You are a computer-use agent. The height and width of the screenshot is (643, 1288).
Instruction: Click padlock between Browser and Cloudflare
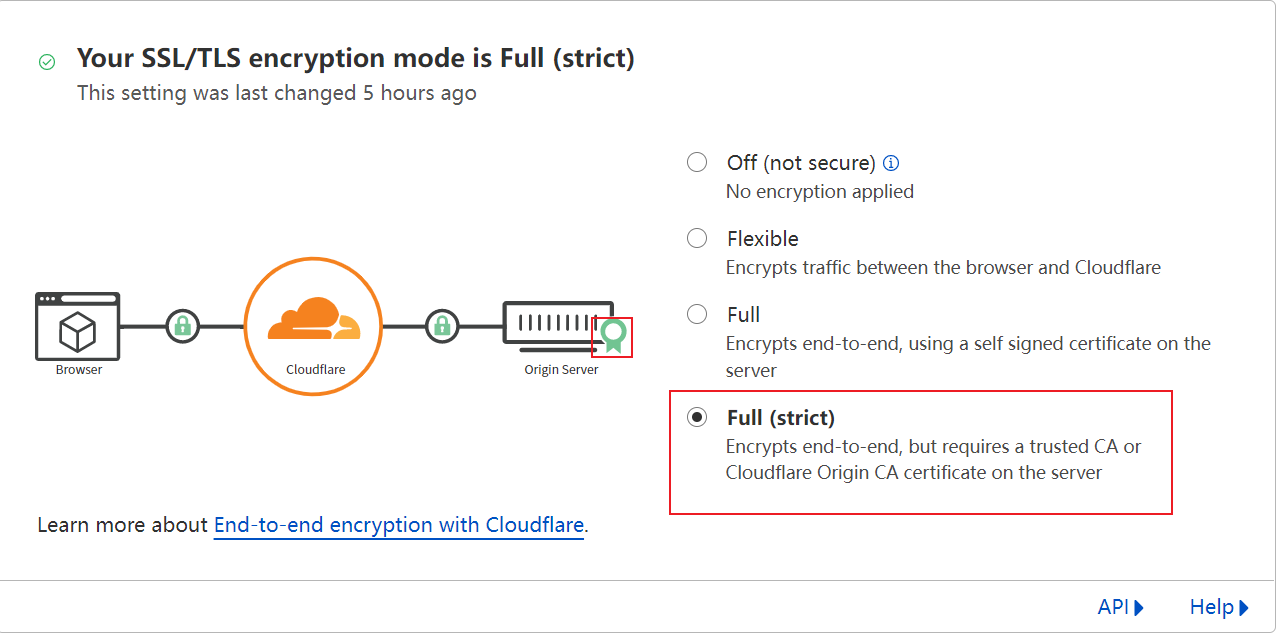click(x=182, y=326)
